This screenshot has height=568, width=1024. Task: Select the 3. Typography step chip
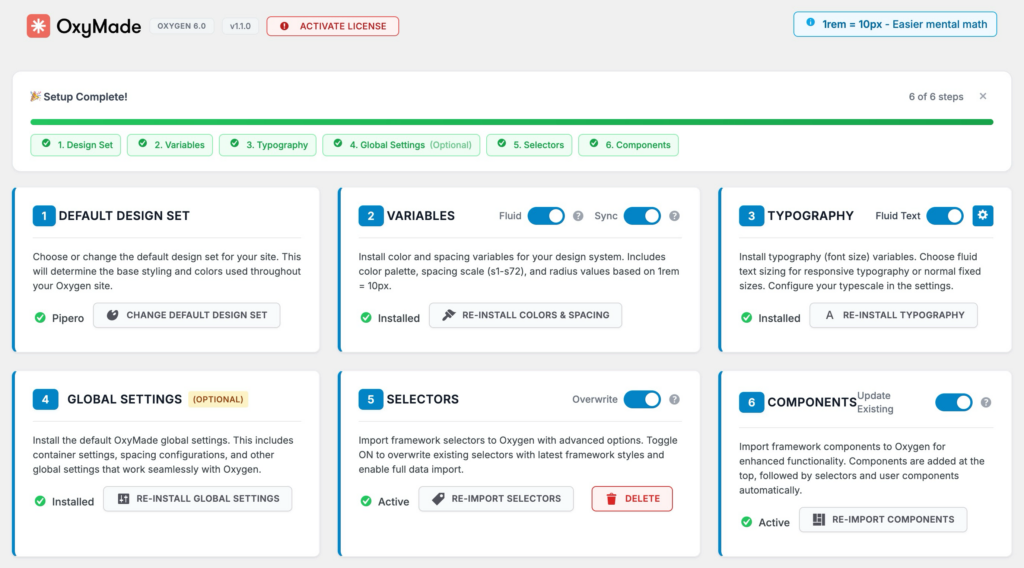(268, 145)
